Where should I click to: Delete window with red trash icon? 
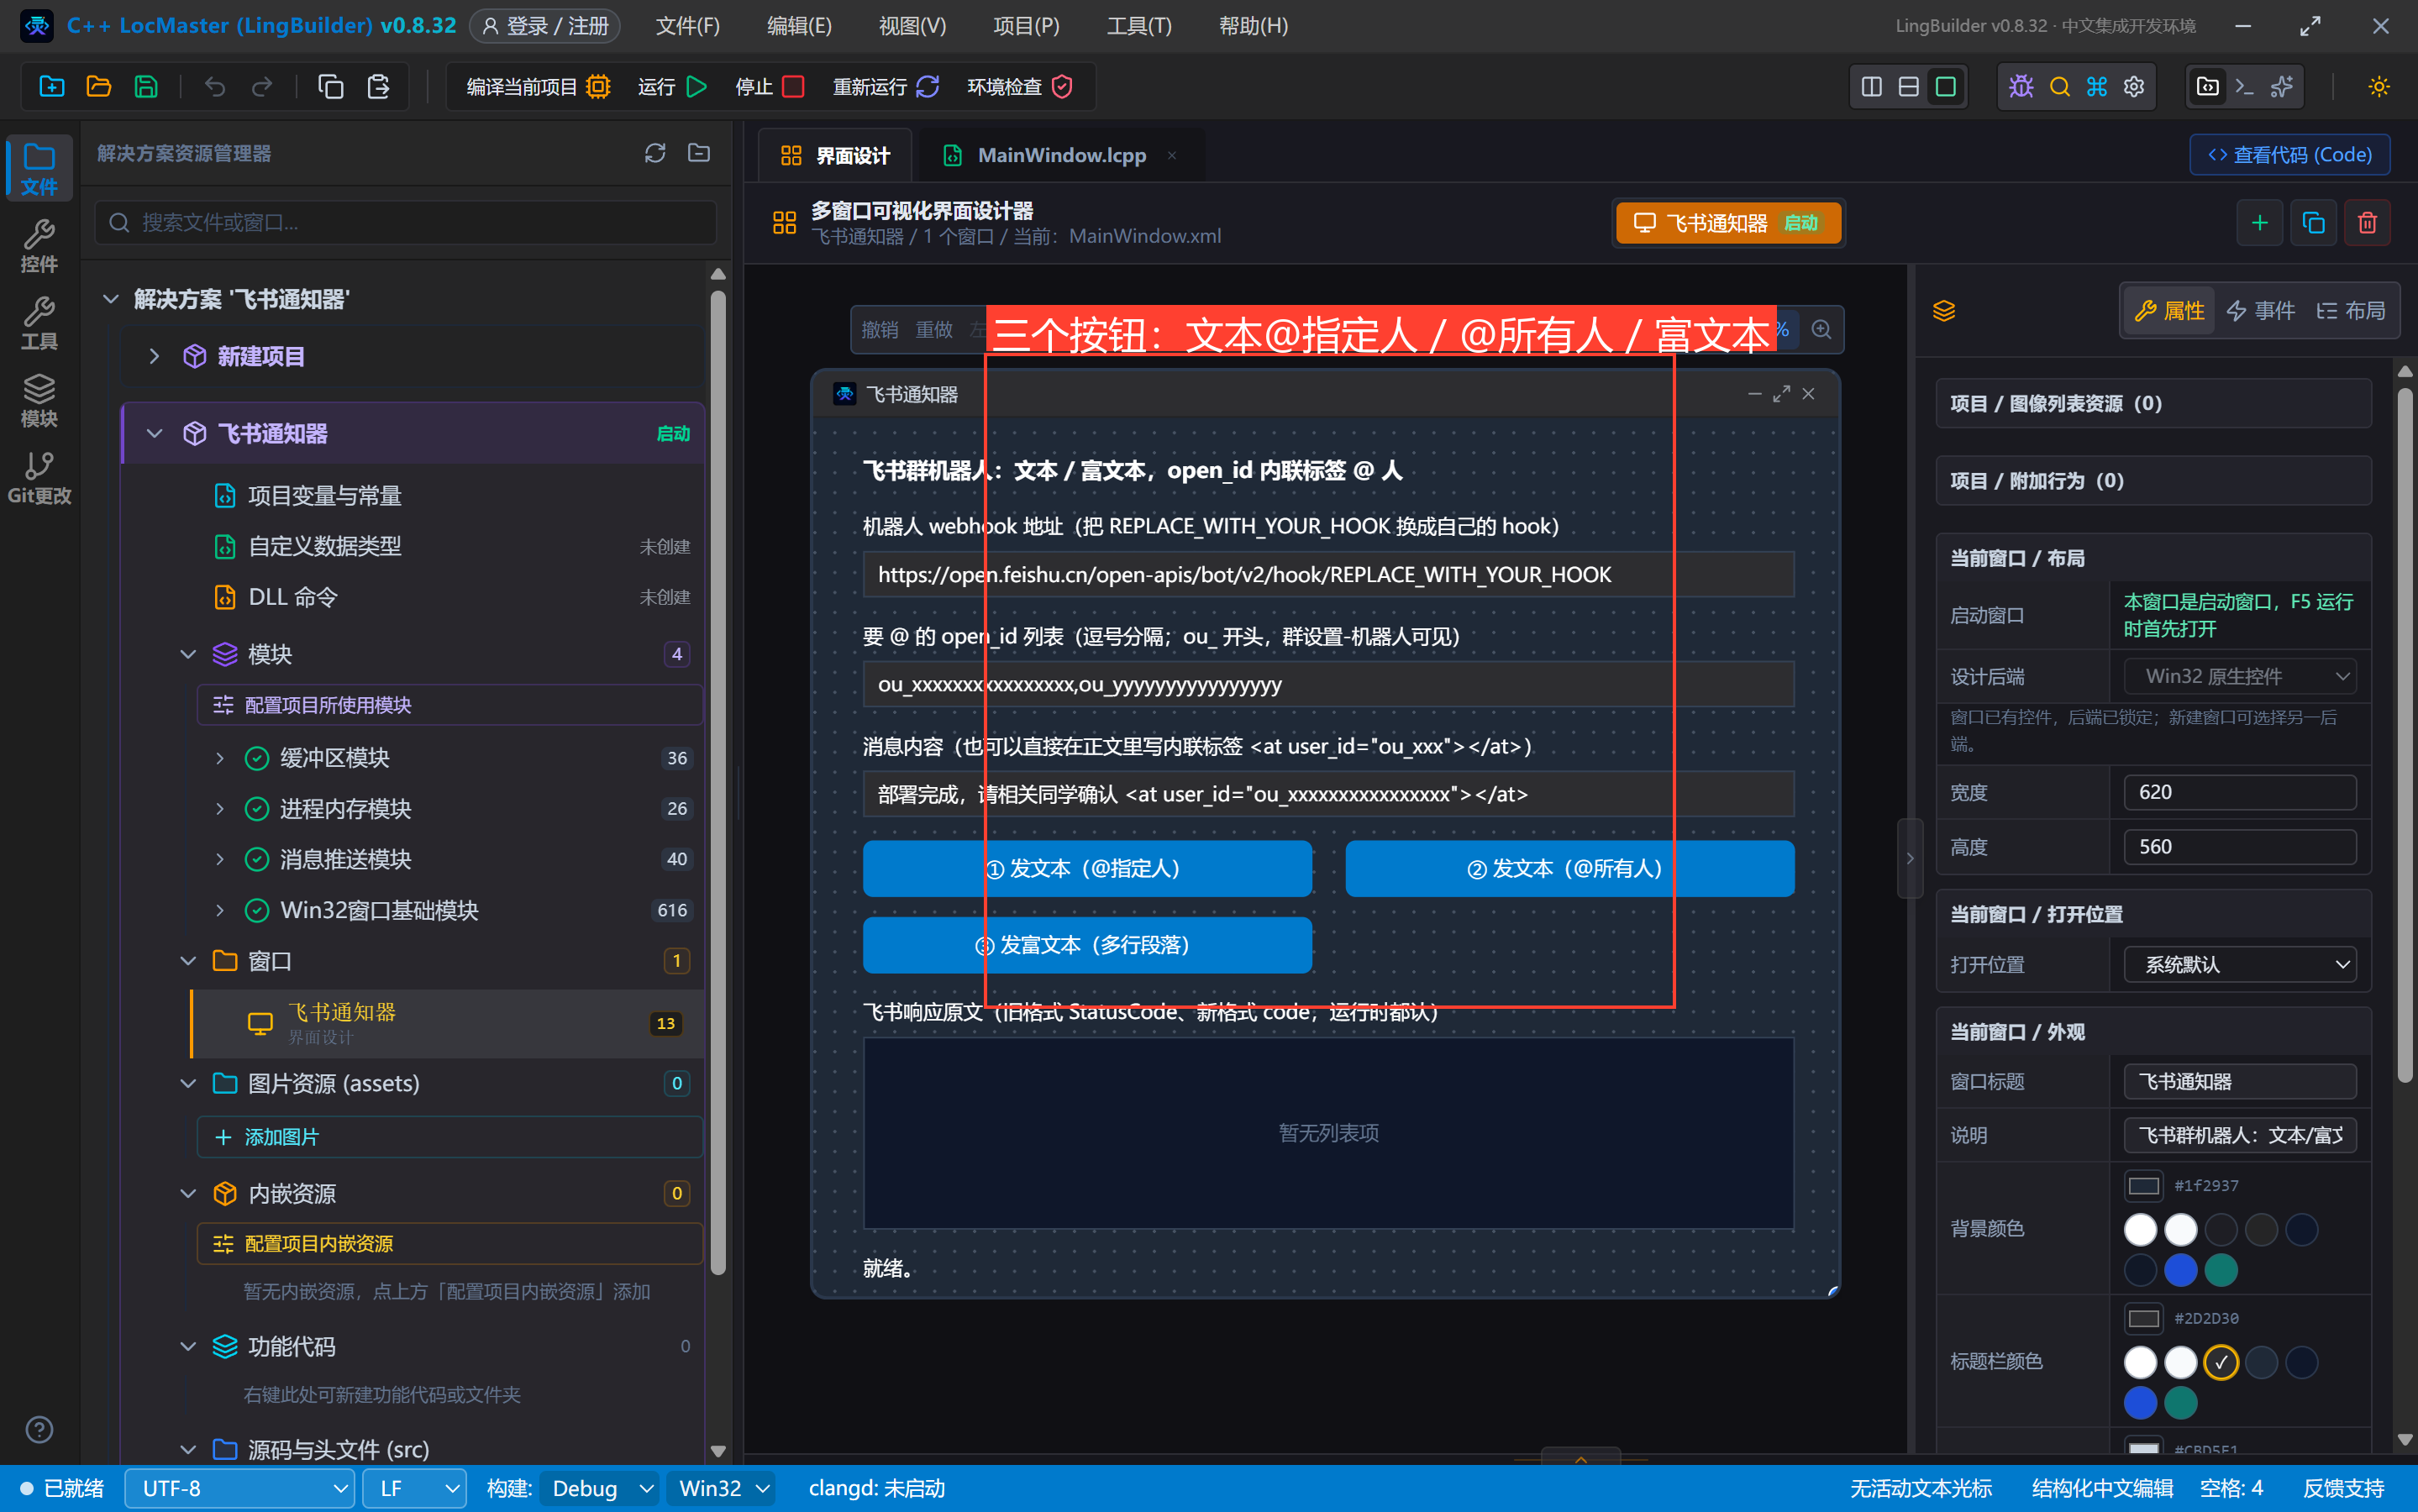click(2367, 222)
